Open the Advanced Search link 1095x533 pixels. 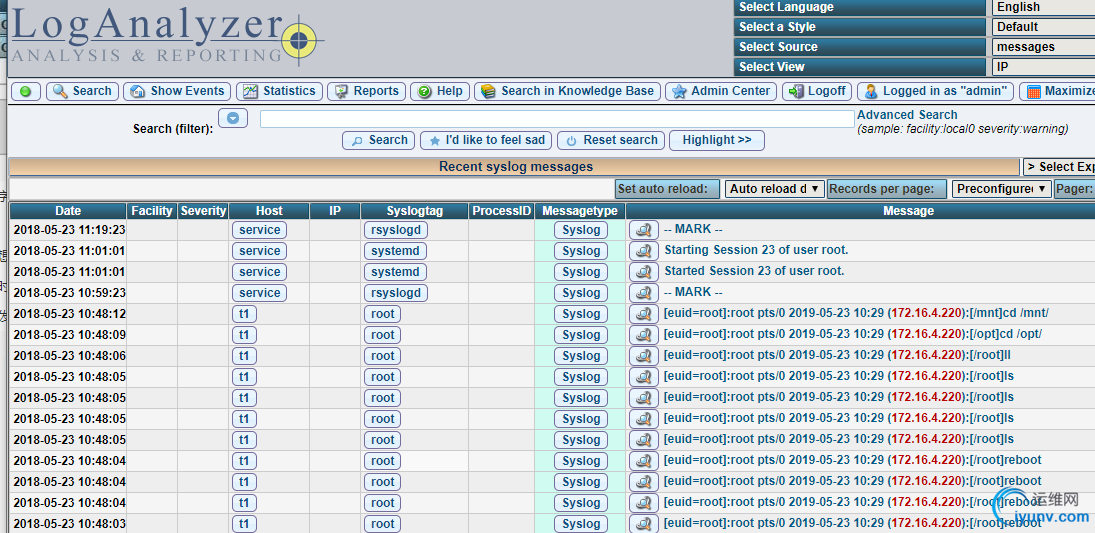pyautogui.click(x=907, y=115)
